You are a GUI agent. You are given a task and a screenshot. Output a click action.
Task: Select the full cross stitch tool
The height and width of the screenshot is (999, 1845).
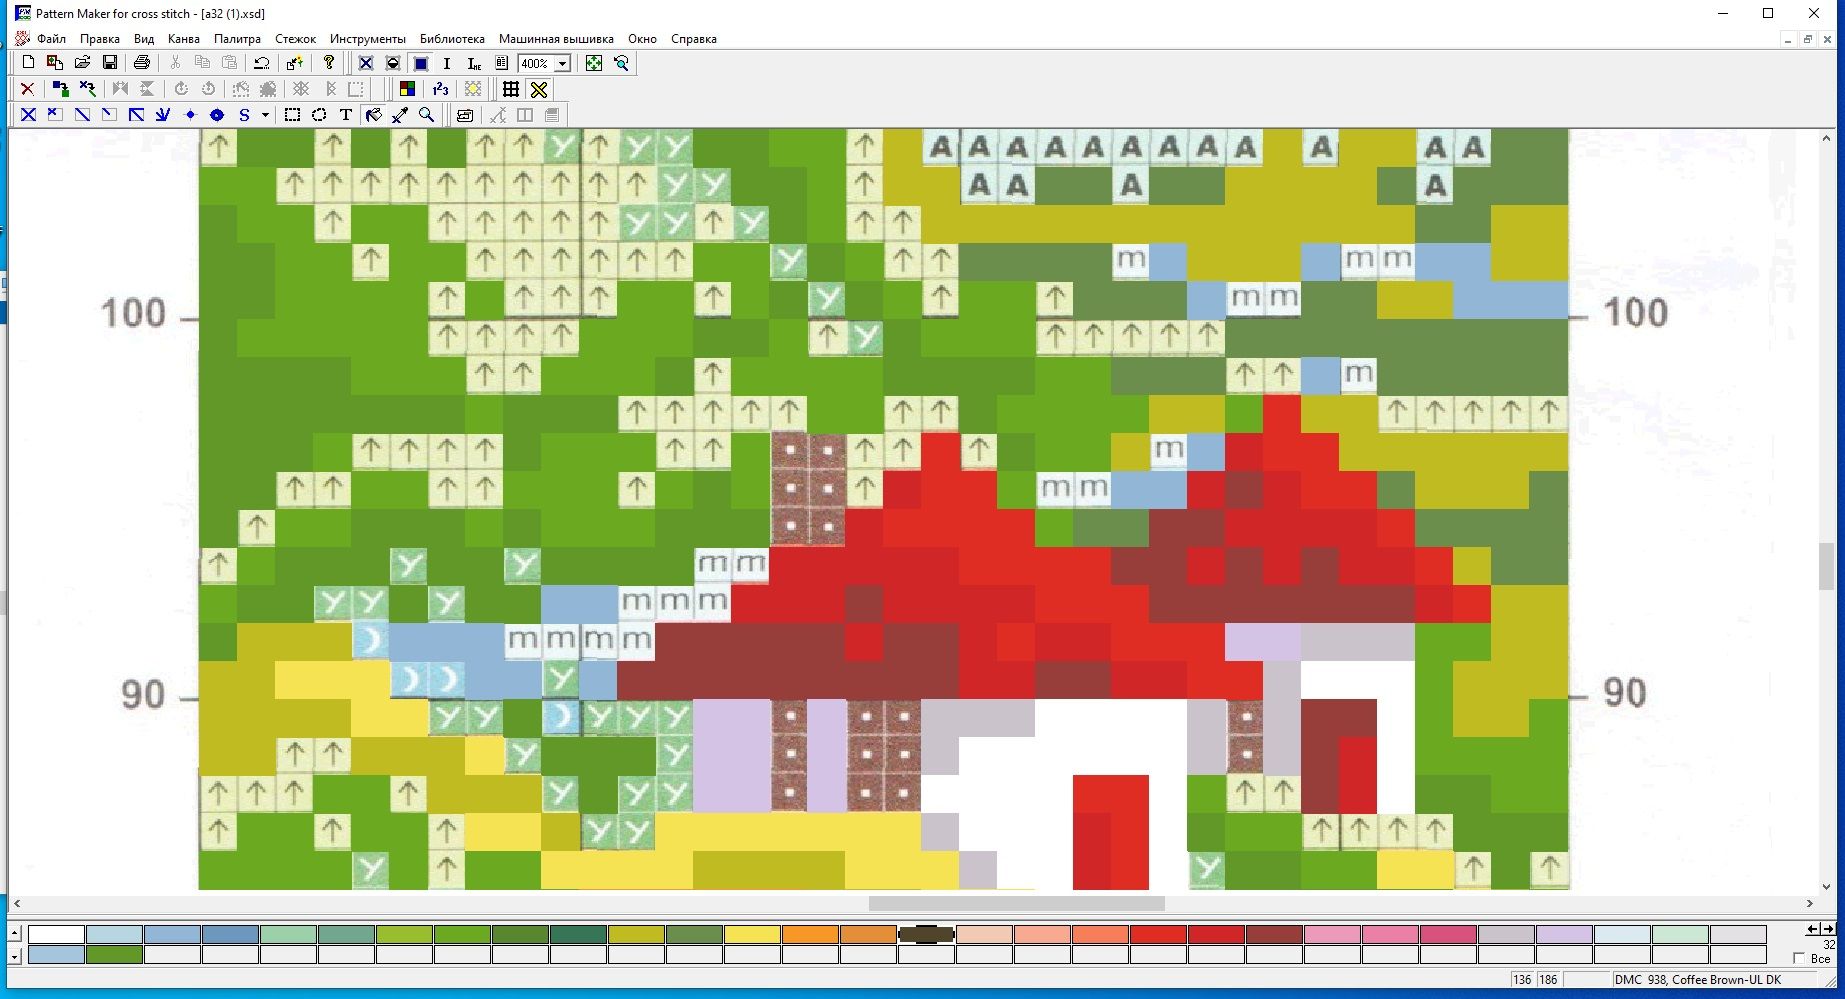click(x=28, y=115)
